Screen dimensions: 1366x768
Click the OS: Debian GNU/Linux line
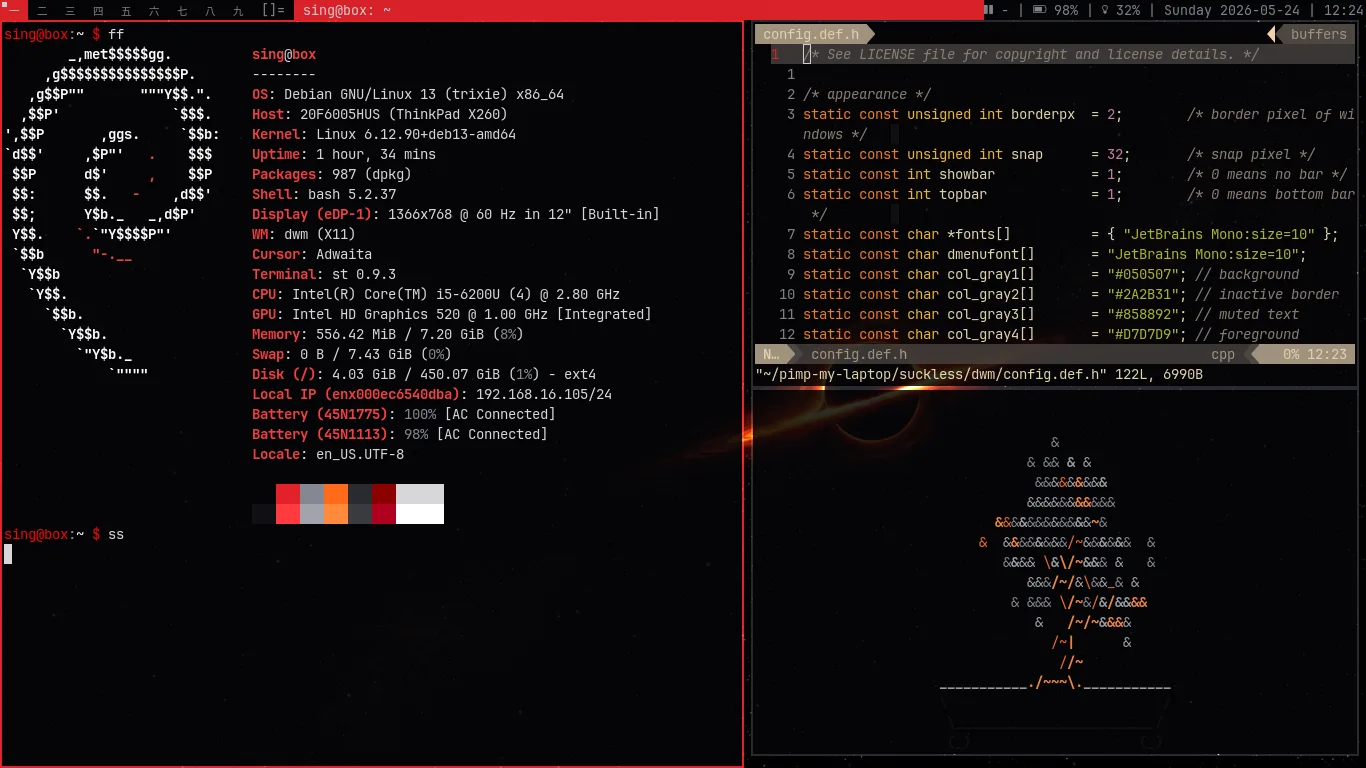pyautogui.click(x=408, y=94)
